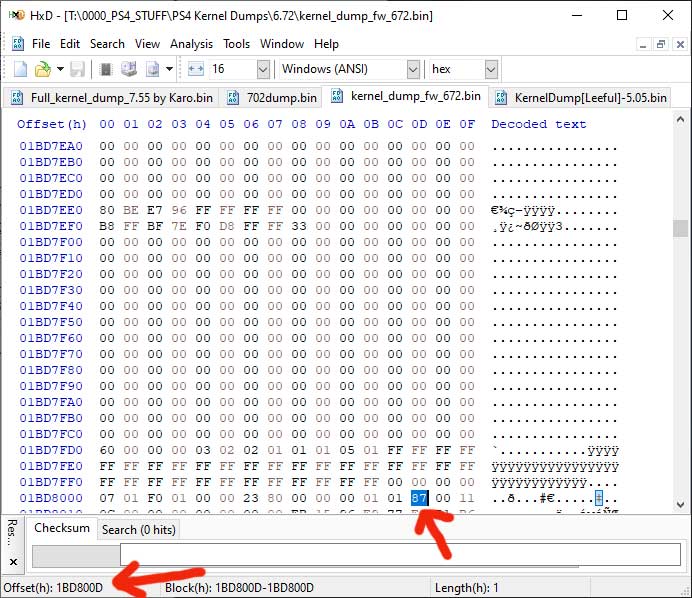Click the vertical scrollbar thumb
The image size is (692, 598).
click(x=680, y=229)
